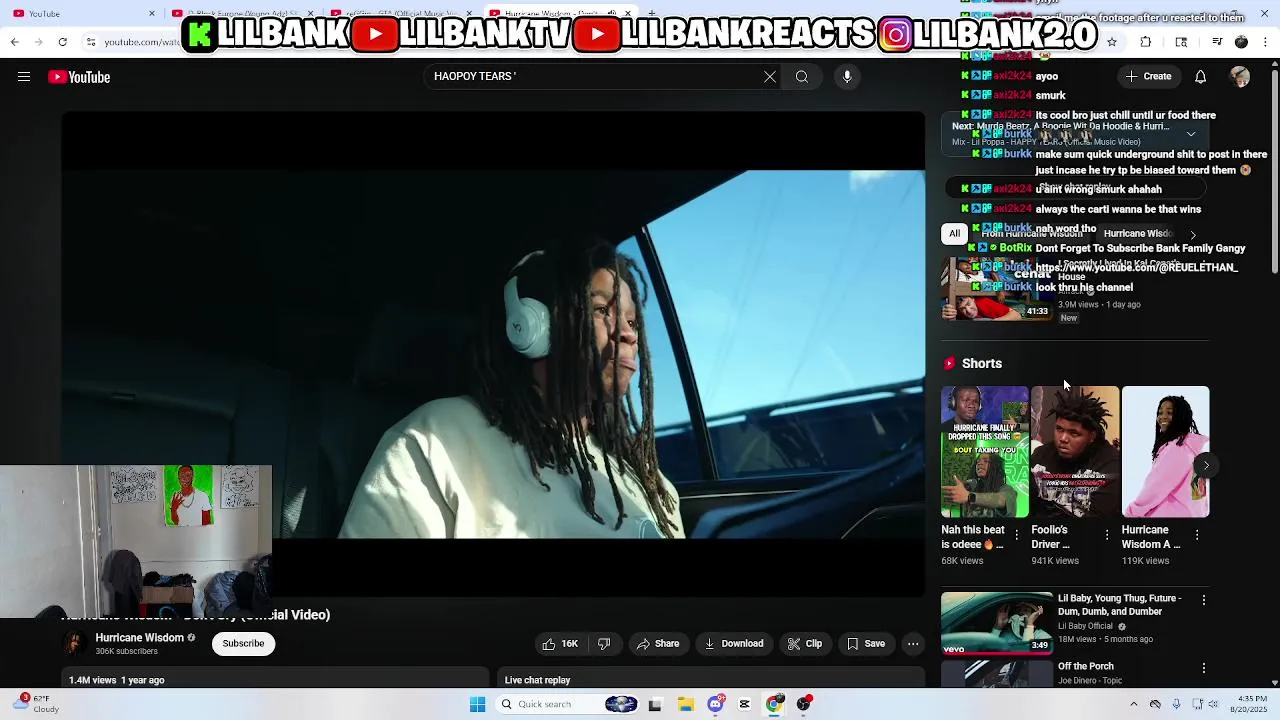Open more actions three-dot menu

click(913, 644)
